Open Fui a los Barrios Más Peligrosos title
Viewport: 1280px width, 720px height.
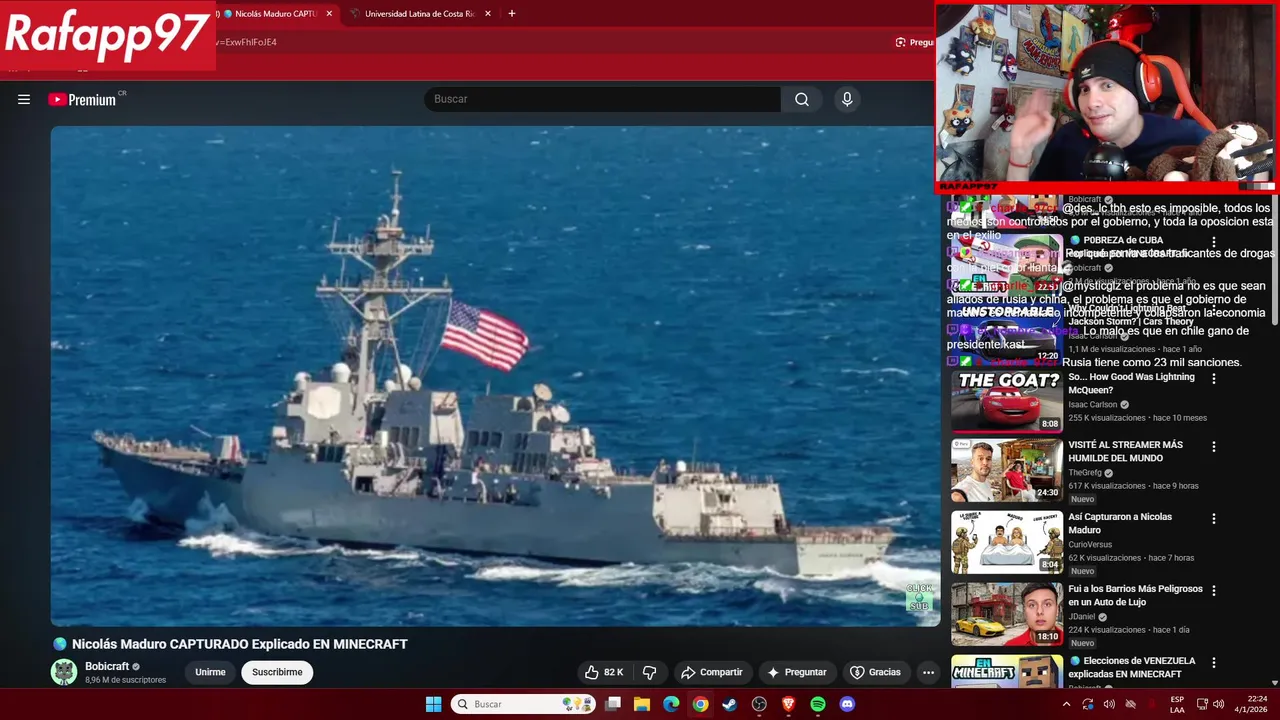pyautogui.click(x=1135, y=595)
